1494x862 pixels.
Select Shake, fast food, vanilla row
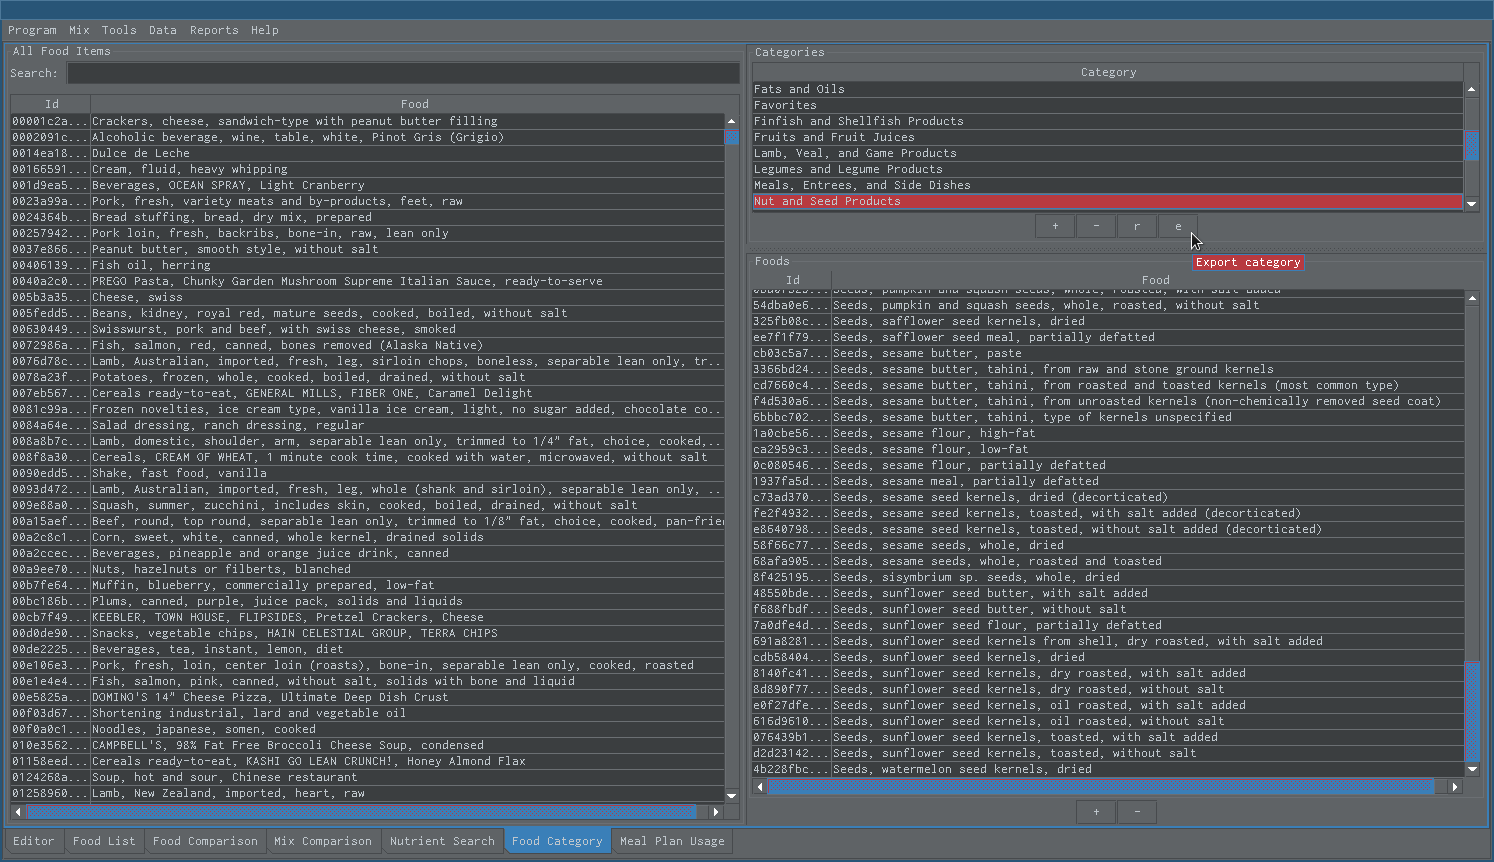click(367, 473)
